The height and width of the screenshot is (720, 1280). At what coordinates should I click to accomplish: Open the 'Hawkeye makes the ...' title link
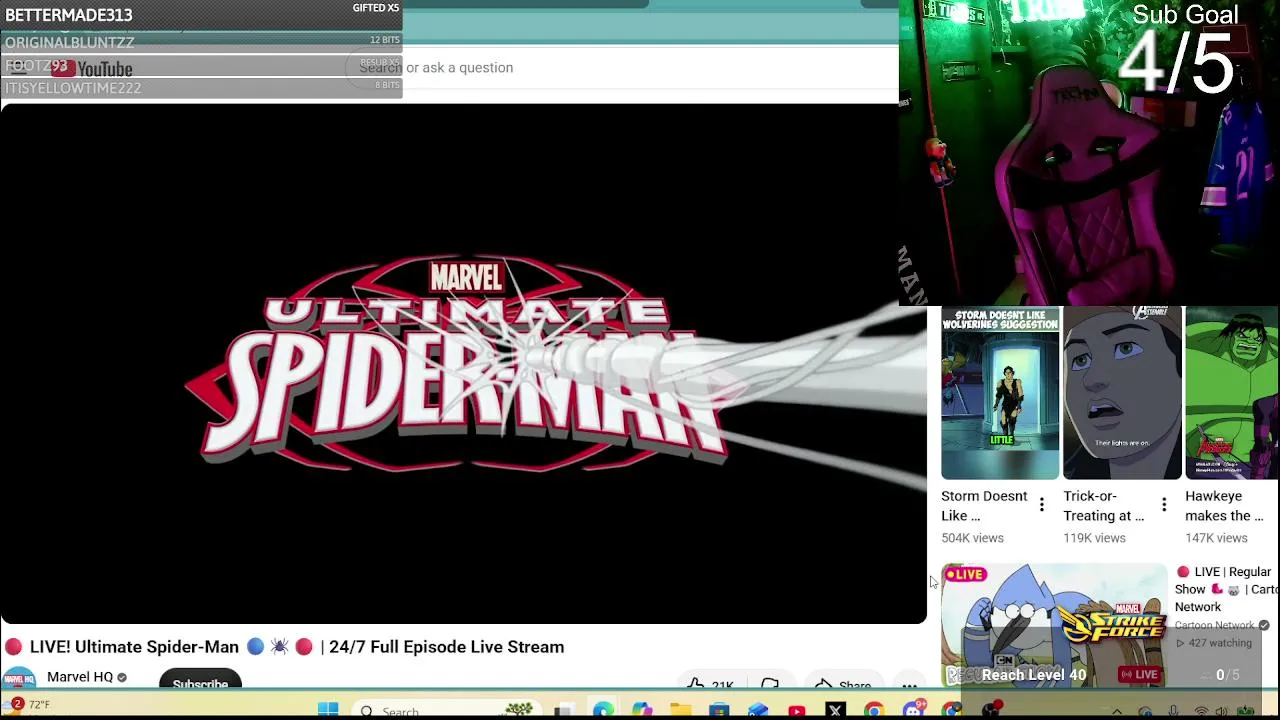1224,506
